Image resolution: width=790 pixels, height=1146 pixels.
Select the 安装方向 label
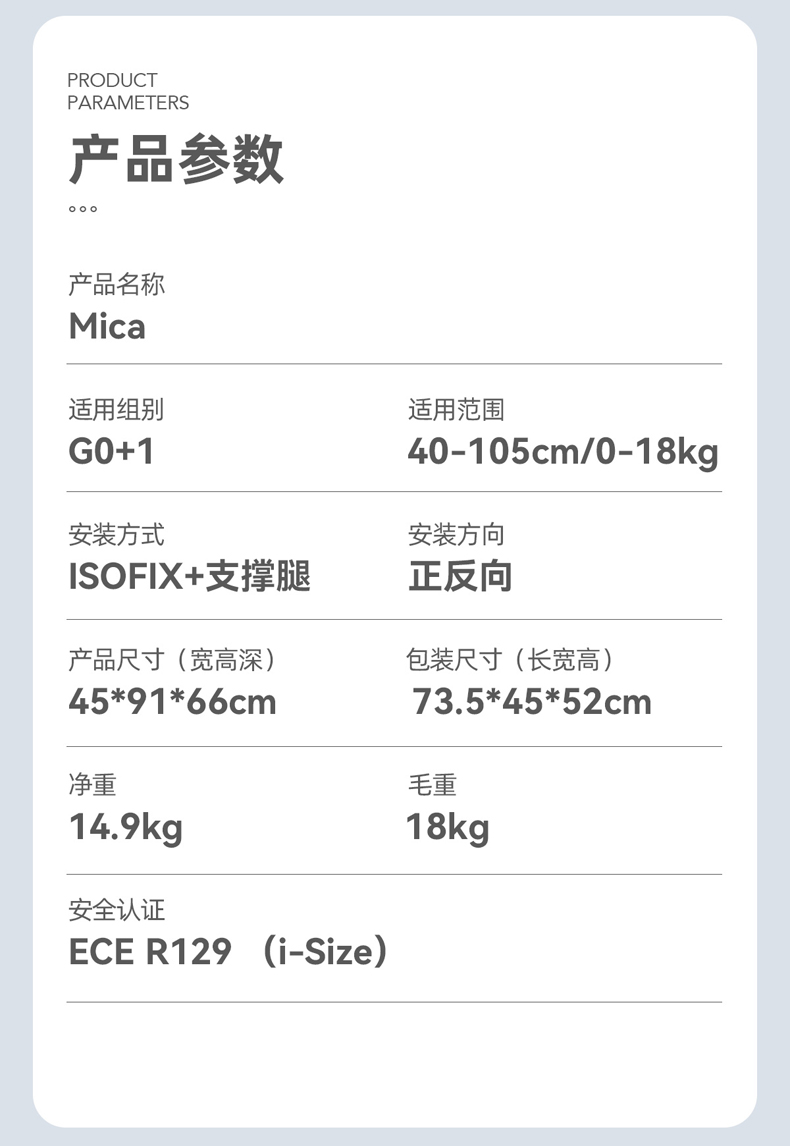456,534
